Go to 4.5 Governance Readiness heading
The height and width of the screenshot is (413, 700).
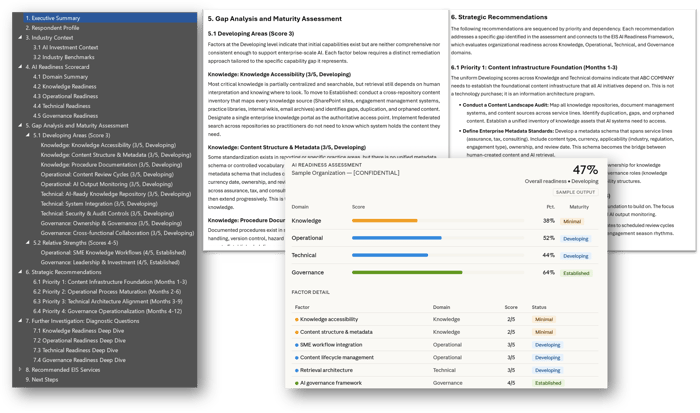(70, 116)
